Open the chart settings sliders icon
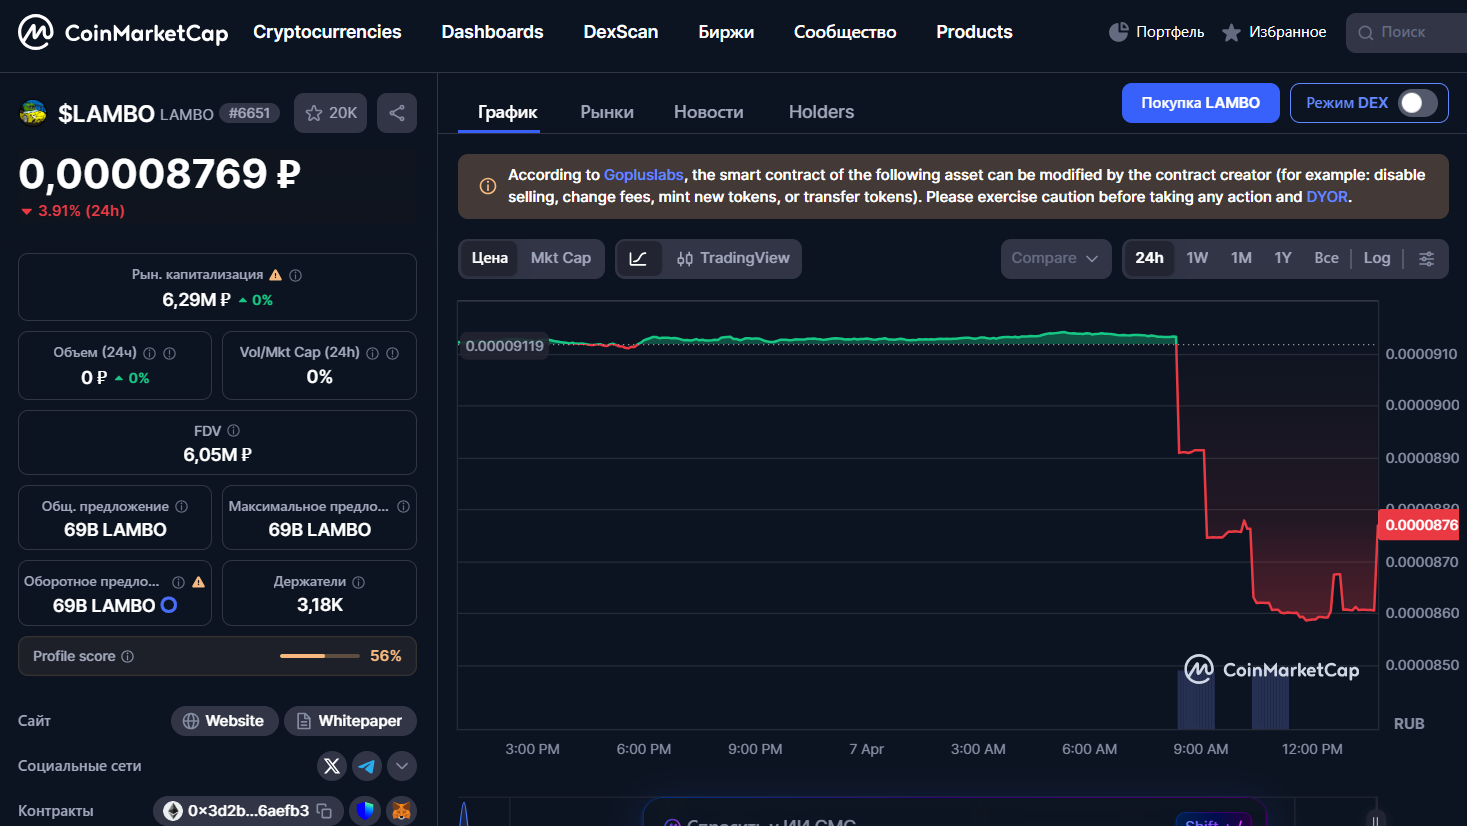Viewport: 1467px width, 826px height. (x=1427, y=259)
